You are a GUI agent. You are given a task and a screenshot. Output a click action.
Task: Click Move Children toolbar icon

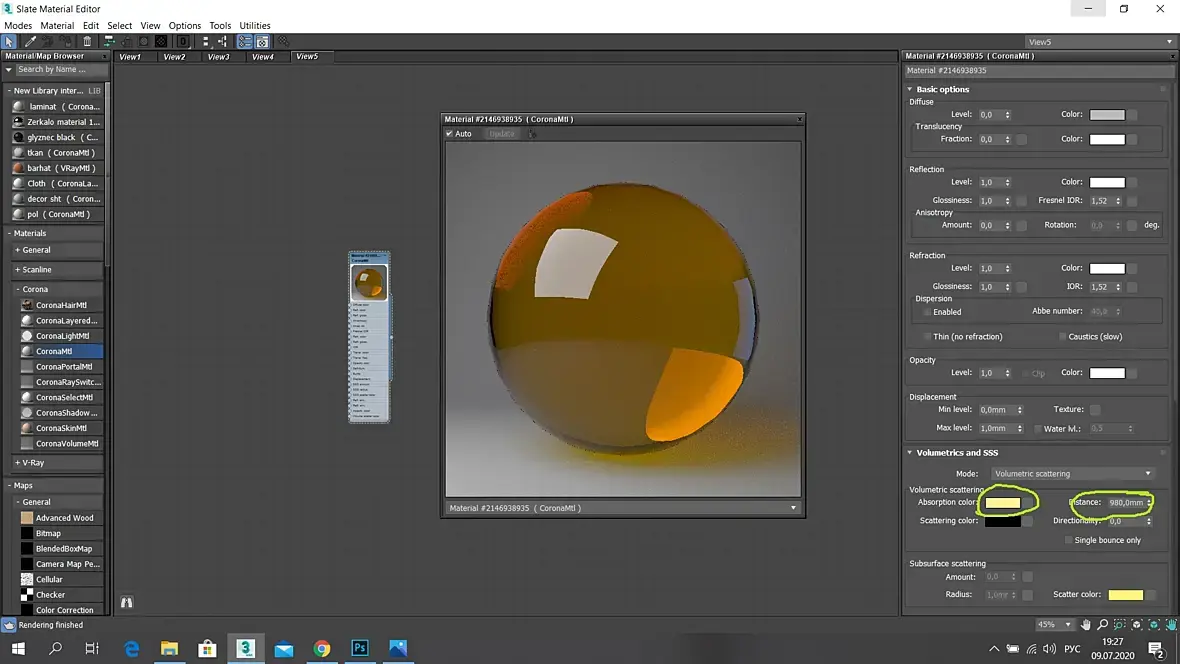click(x=109, y=41)
